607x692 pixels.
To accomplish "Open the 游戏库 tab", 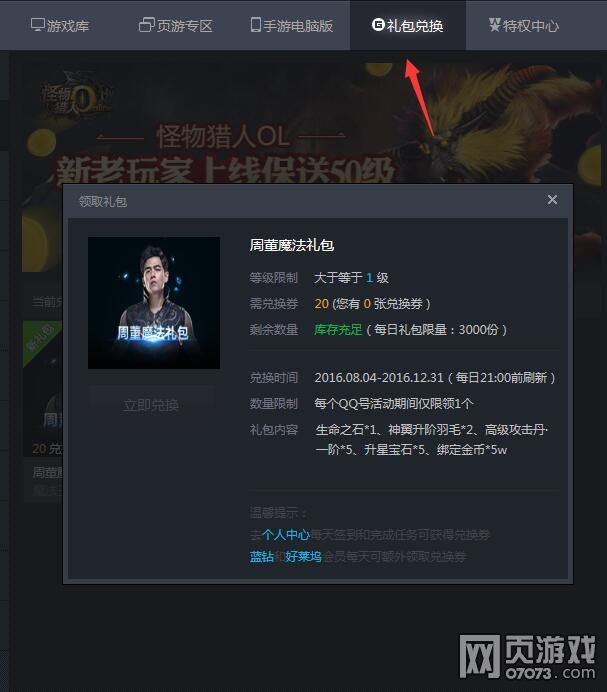I will [x=60, y=26].
